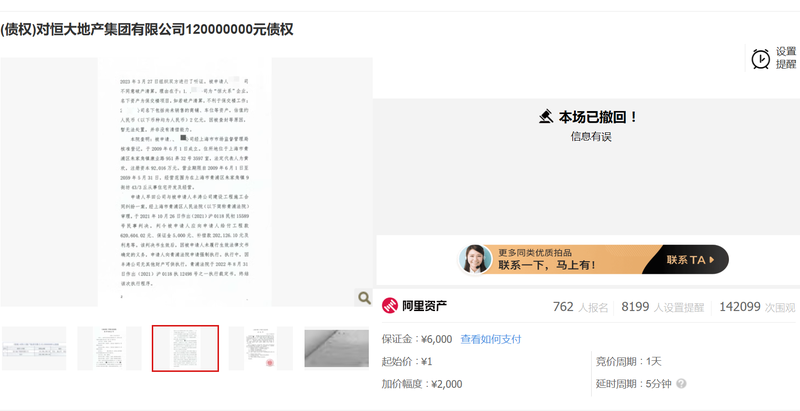Click the customer service avatar in banner
This screenshot has height=411, width=800.
[x=475, y=260]
